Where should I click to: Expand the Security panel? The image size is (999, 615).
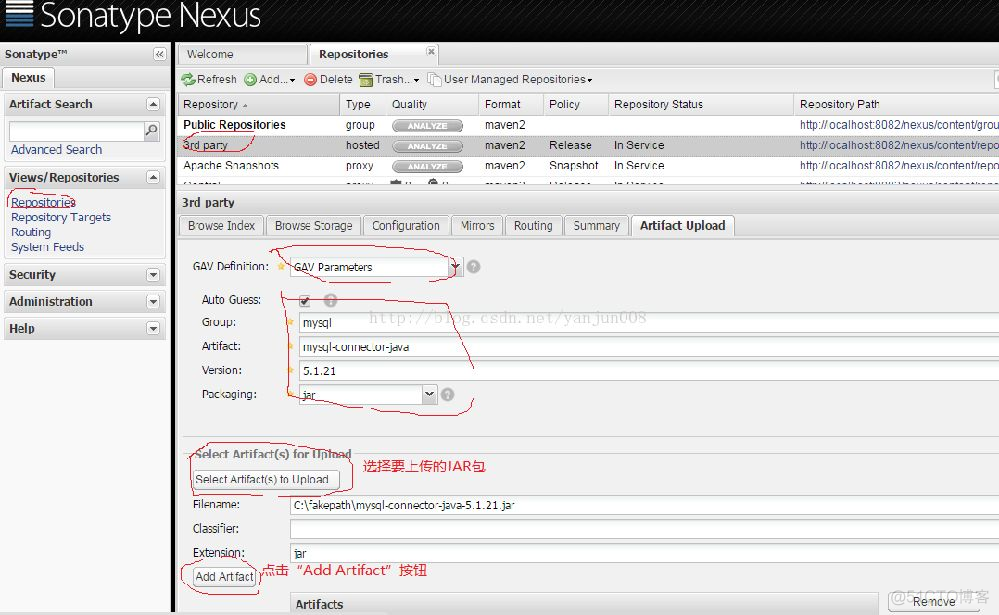[x=153, y=275]
